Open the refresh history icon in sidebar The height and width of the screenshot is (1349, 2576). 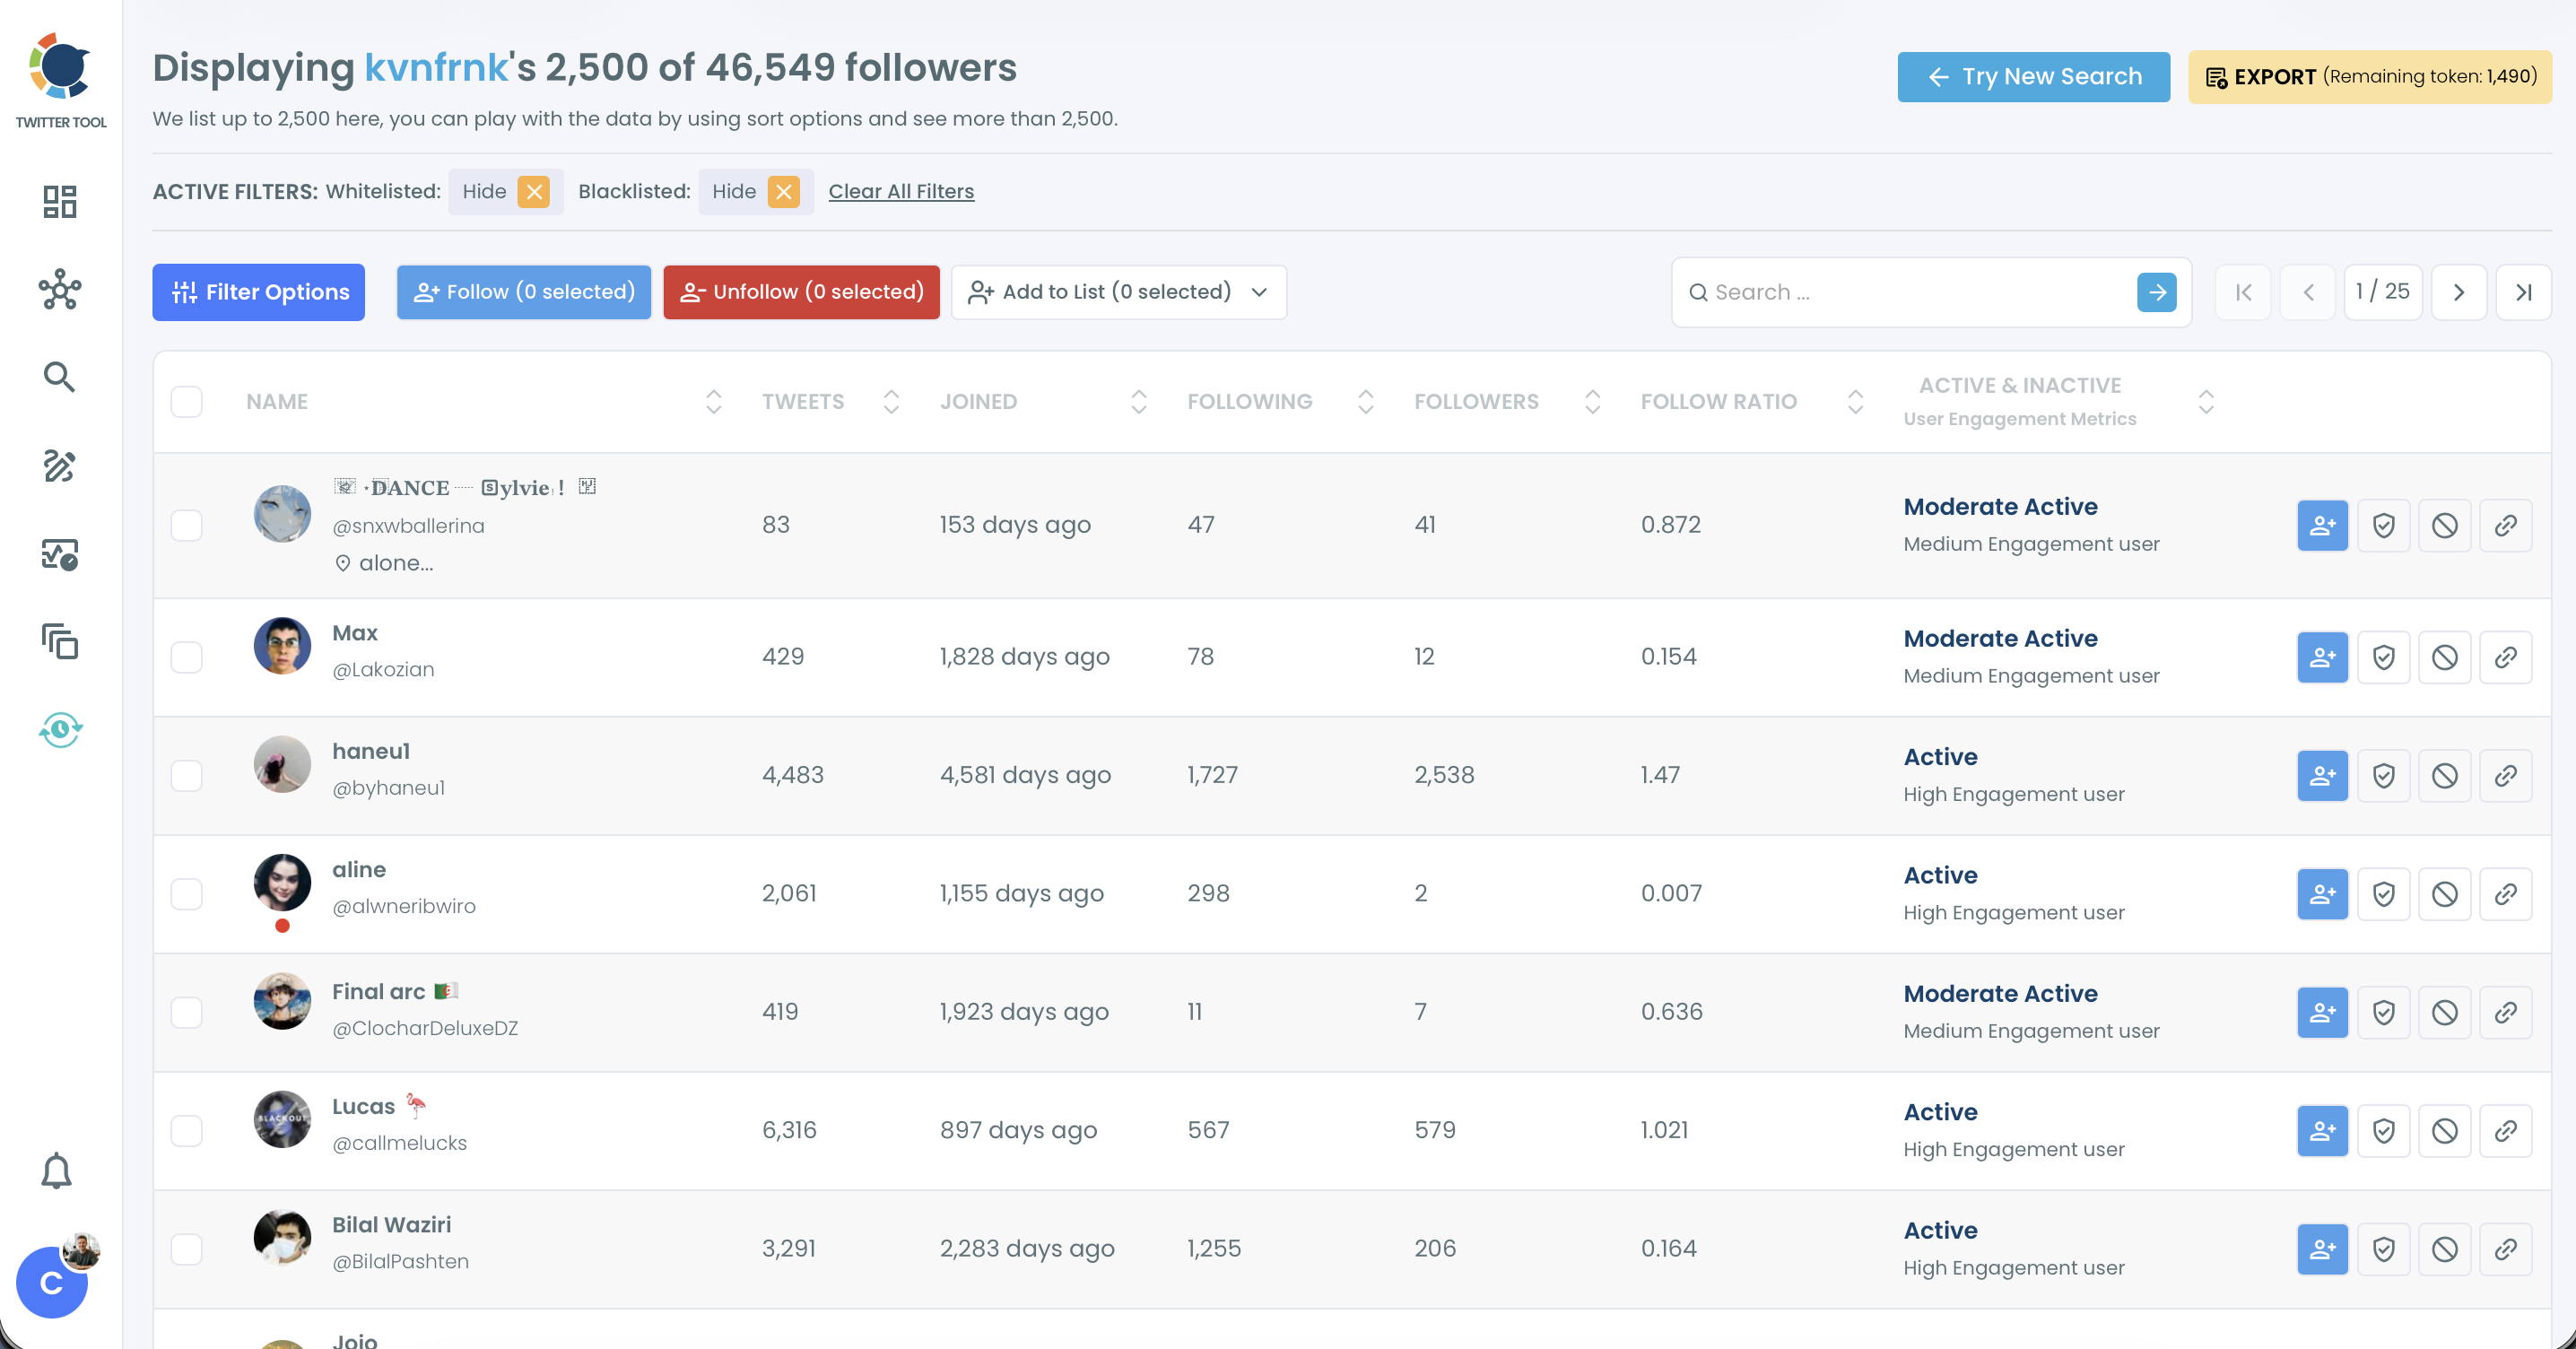(60, 729)
